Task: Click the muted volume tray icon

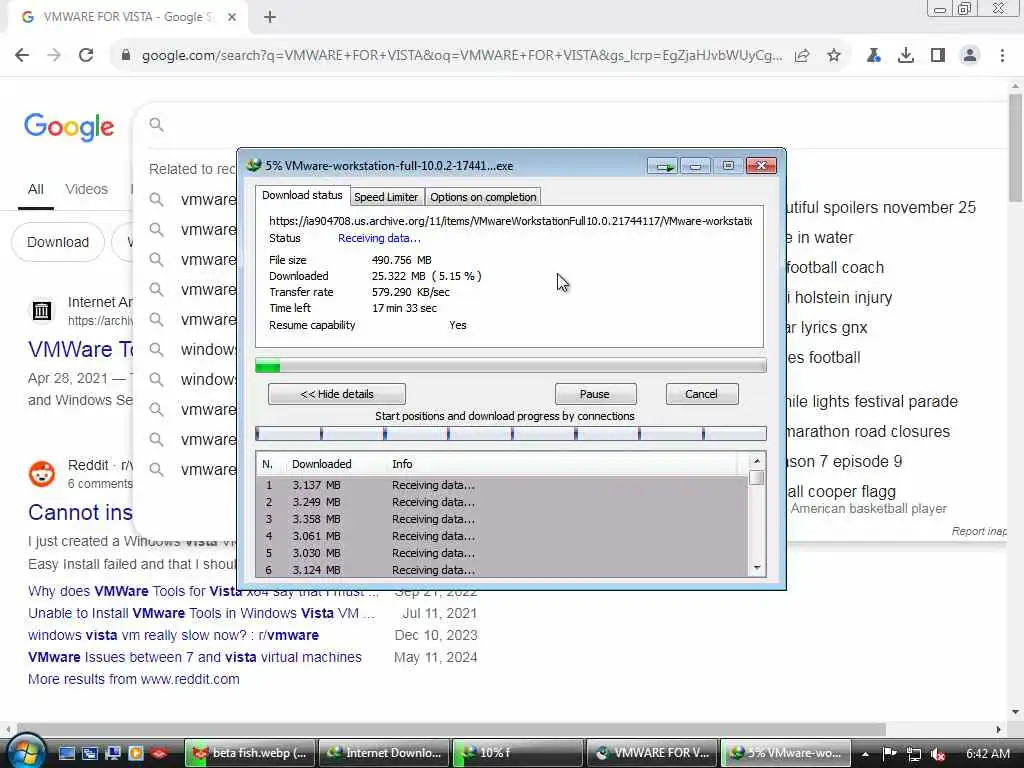Action: [x=938, y=754]
